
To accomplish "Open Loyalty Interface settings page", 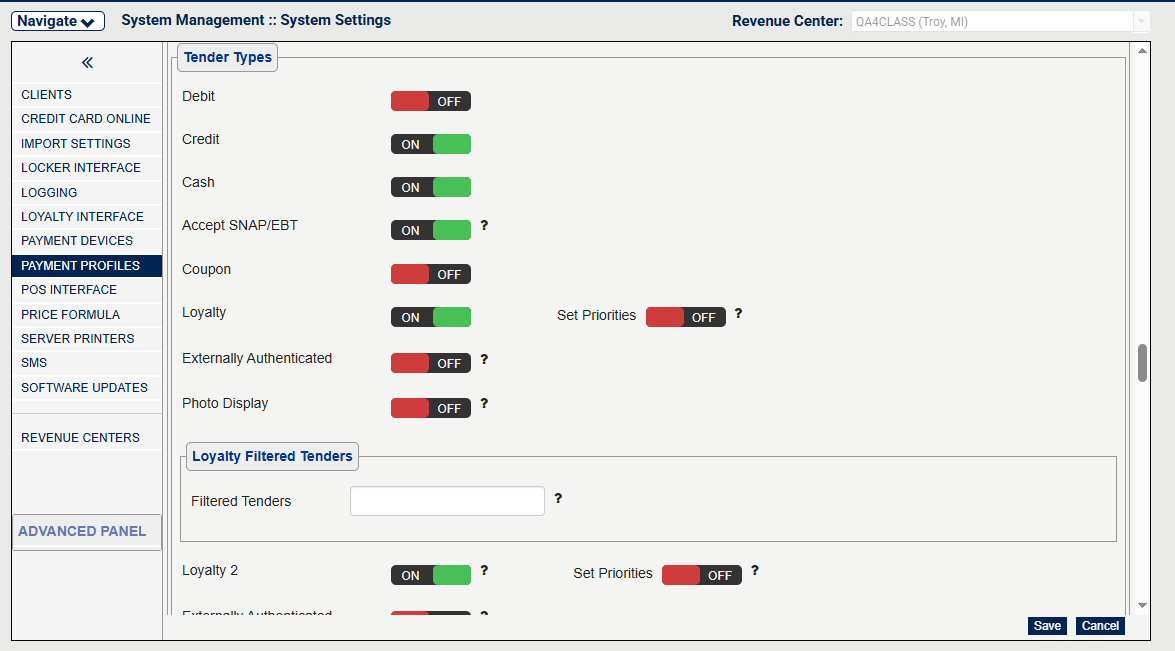I will coord(82,217).
